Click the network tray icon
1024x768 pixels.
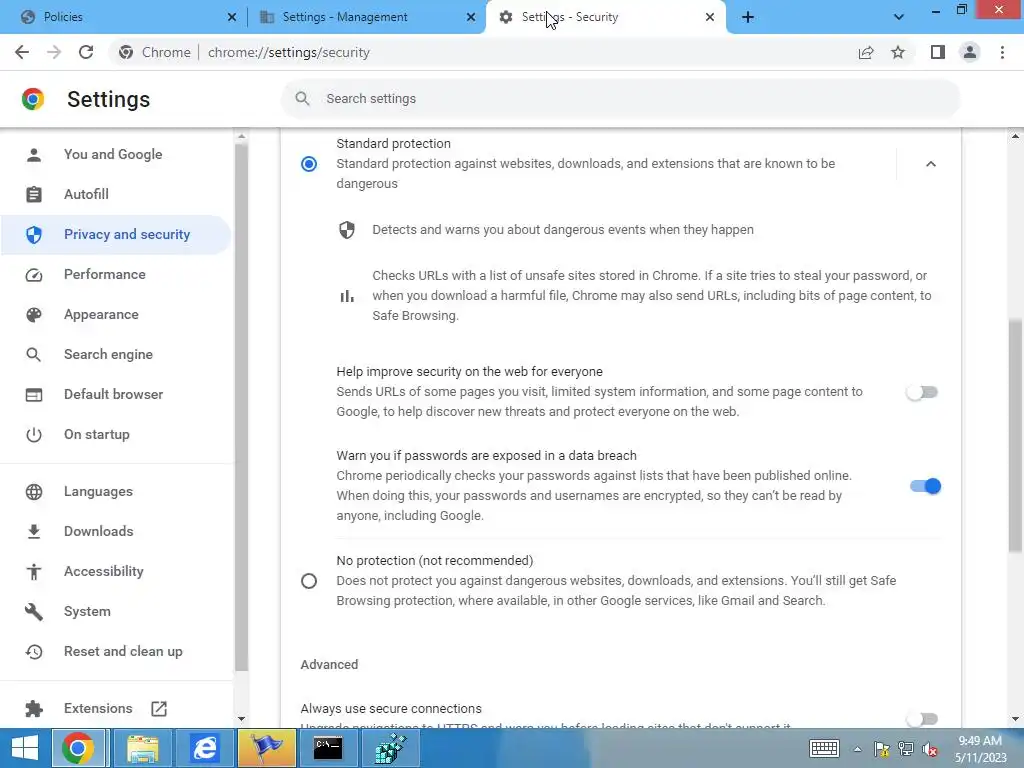click(906, 749)
